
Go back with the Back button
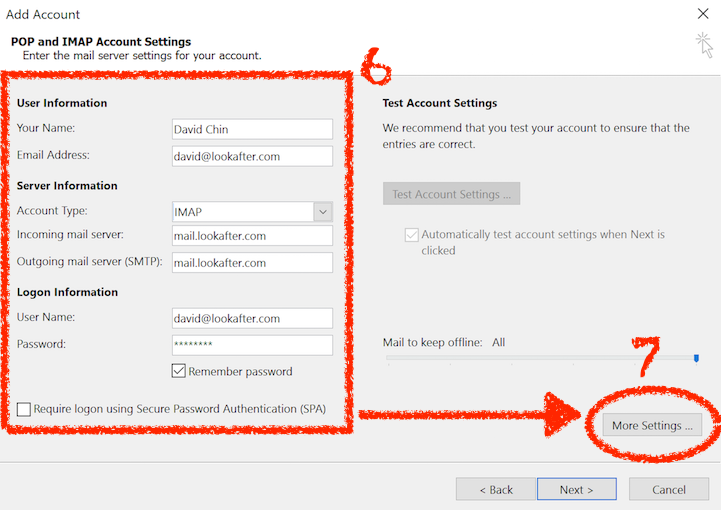tap(495, 489)
